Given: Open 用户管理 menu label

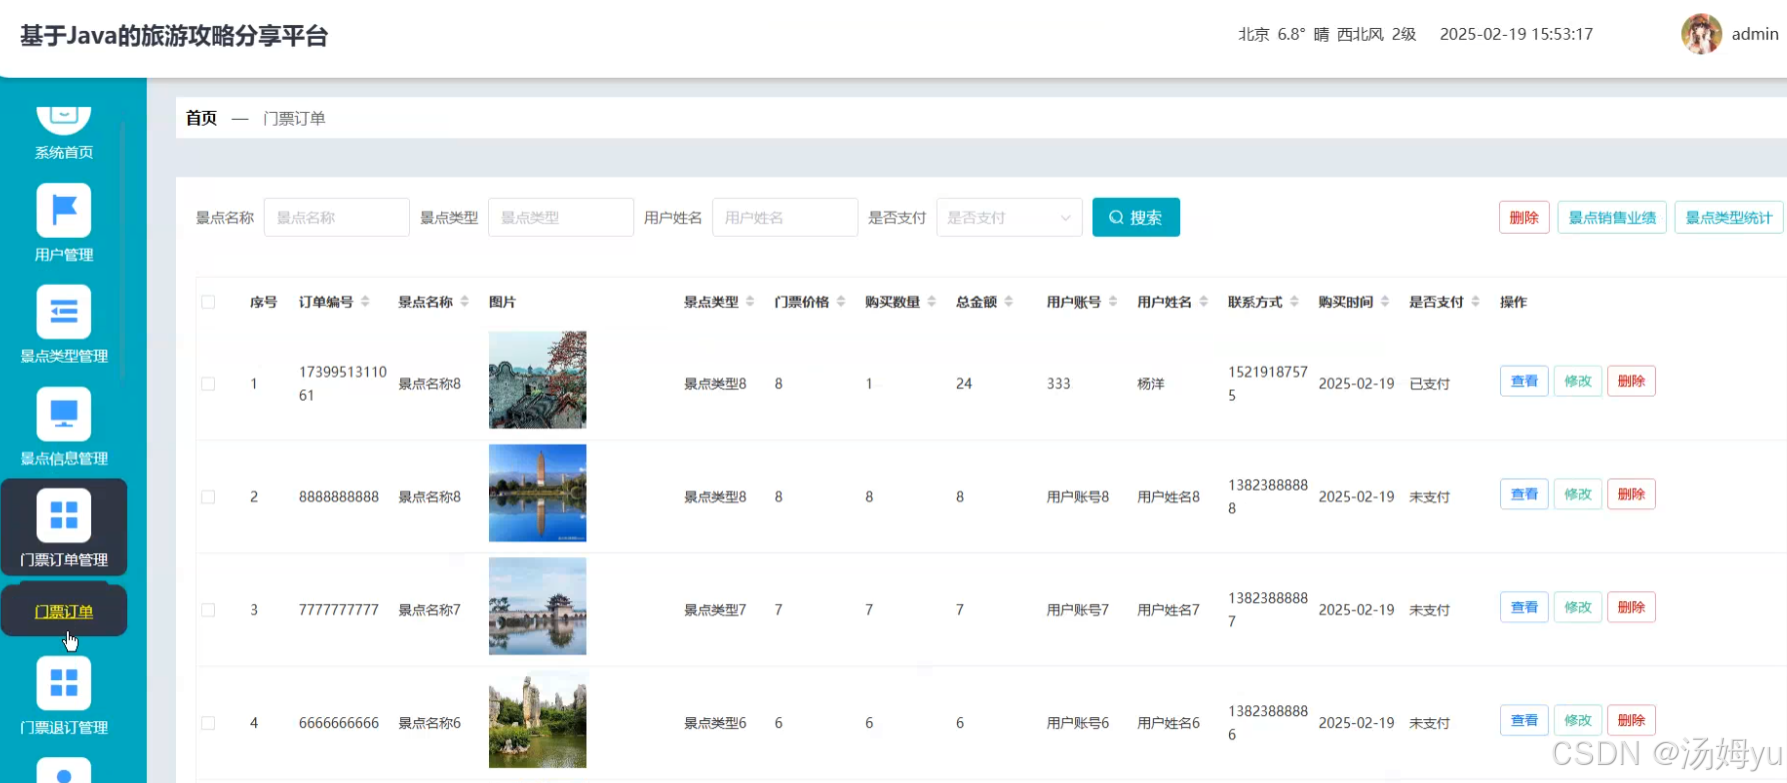Looking at the screenshot, I should click(x=64, y=255).
